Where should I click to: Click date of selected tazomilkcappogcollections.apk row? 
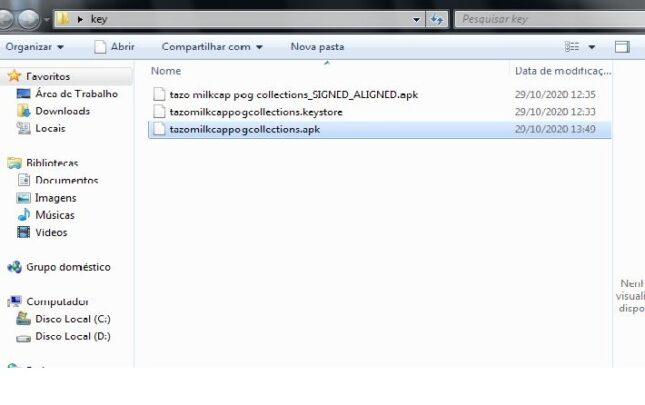[555, 129]
